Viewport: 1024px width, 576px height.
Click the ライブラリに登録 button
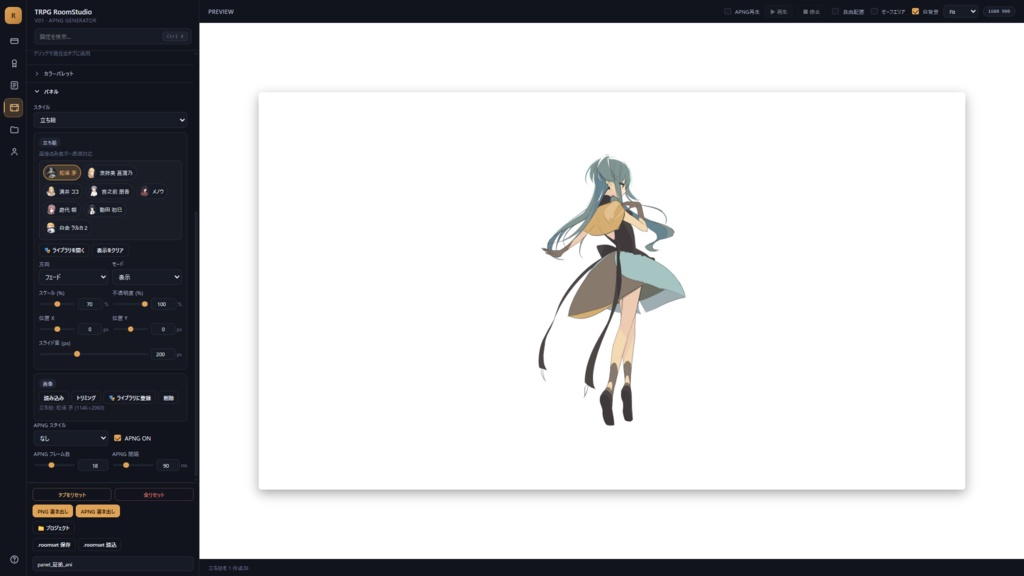coord(130,398)
